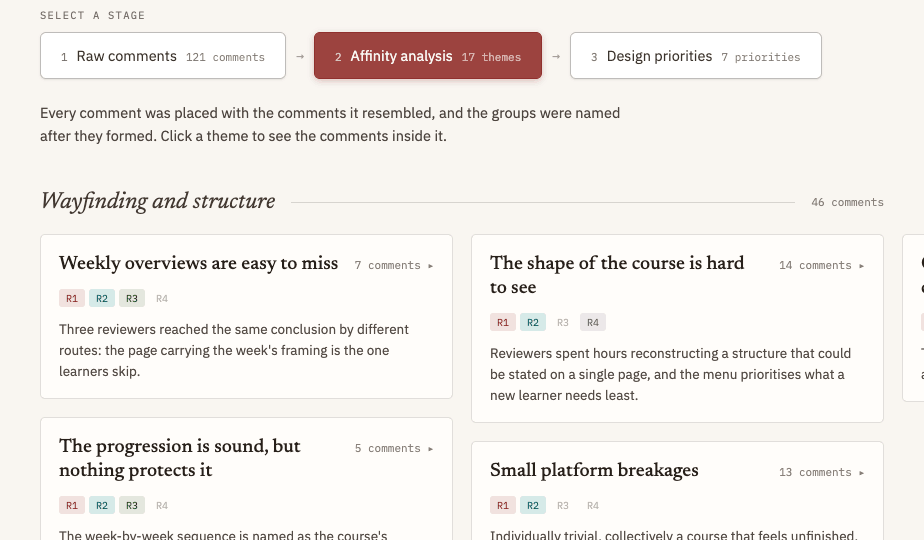
Task: Click dimmed R3 tag on 'shape of the course' card
Action: (x=563, y=322)
